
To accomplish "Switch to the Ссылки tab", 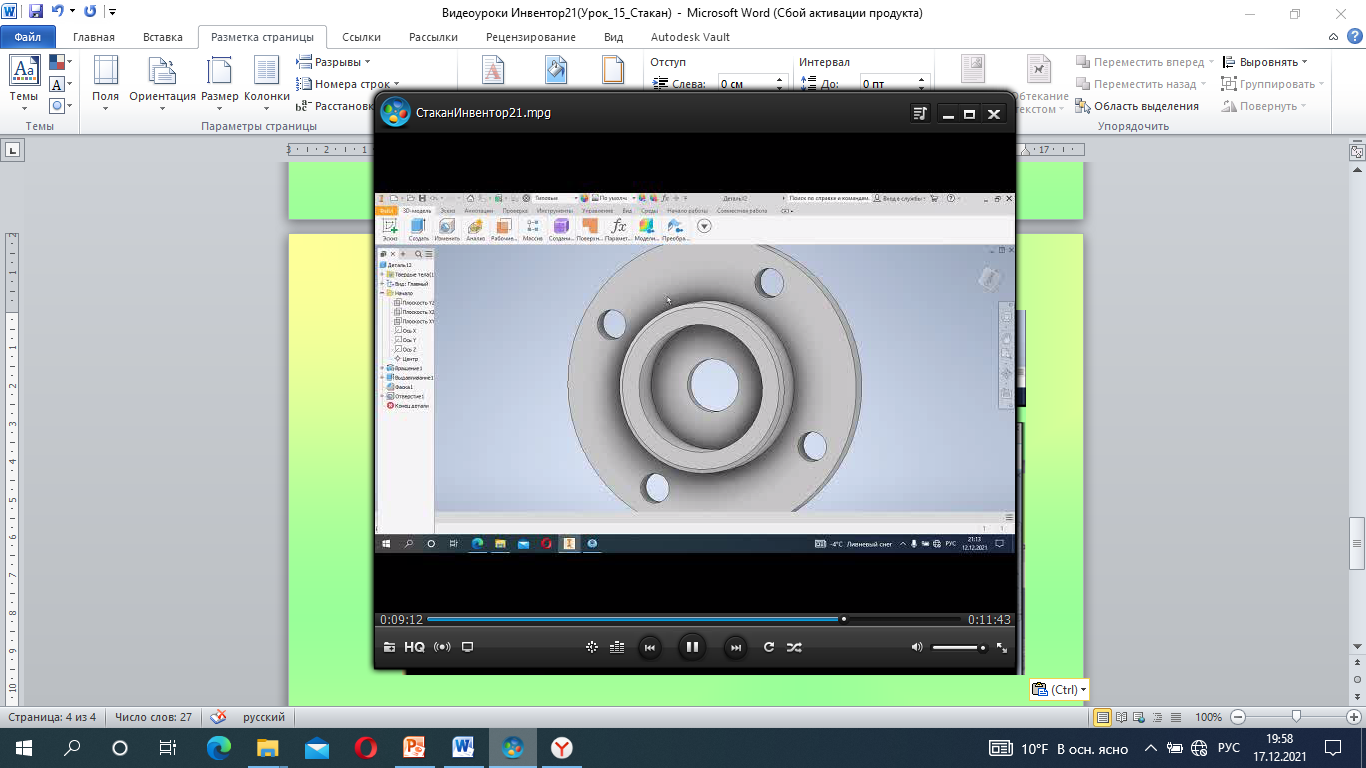I will point(361,37).
